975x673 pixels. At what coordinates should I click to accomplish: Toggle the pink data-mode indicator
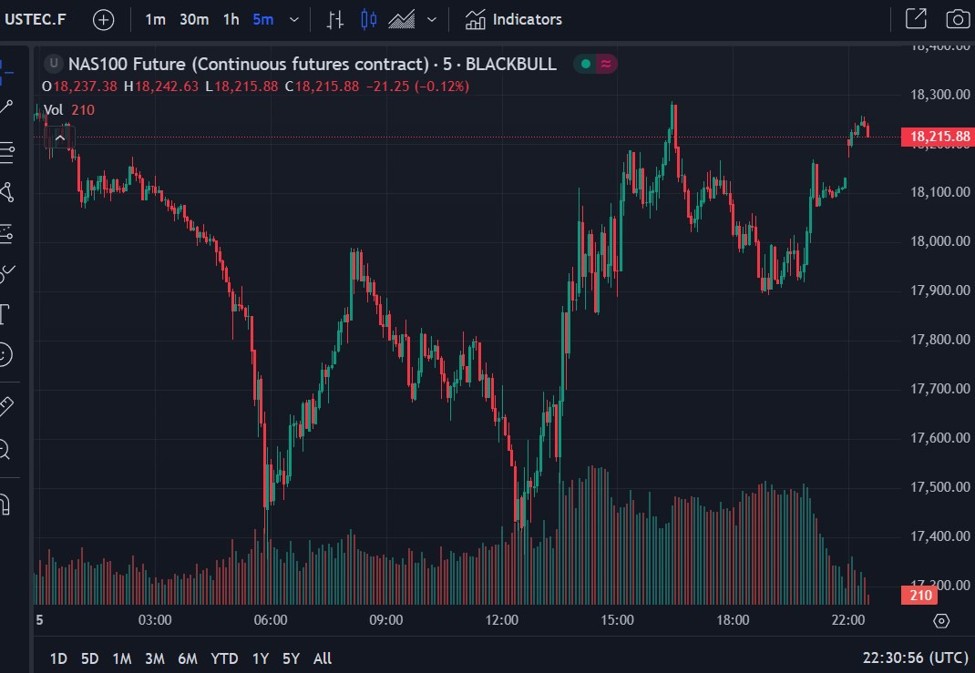pyautogui.click(x=607, y=64)
